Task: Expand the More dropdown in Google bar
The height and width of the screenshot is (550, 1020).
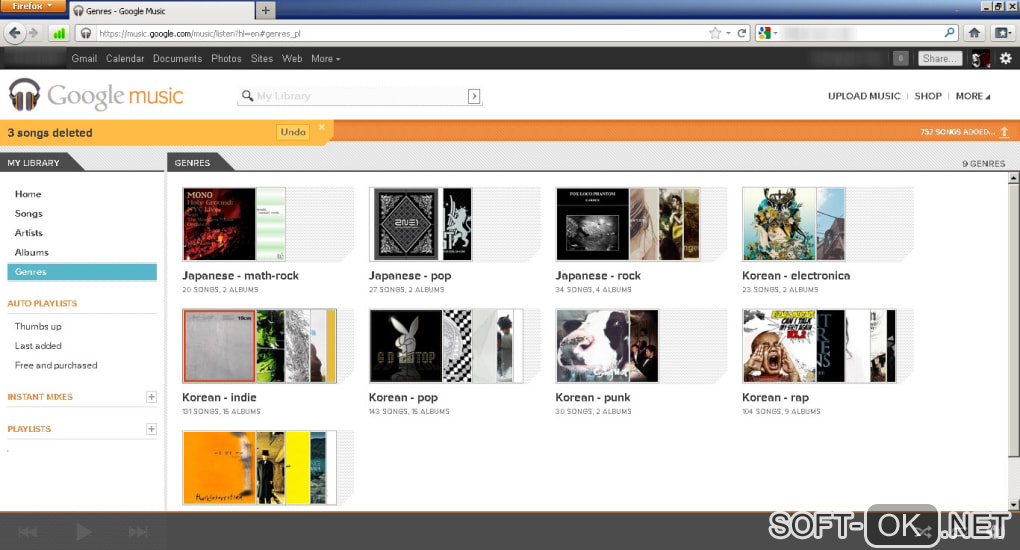Action: click(x=325, y=59)
